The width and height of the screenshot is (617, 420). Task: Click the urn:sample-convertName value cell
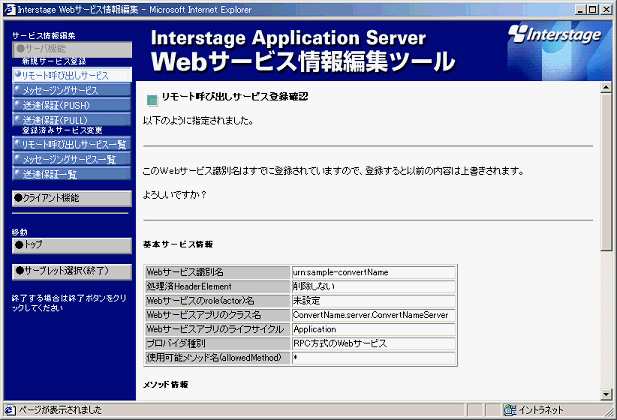point(374,272)
